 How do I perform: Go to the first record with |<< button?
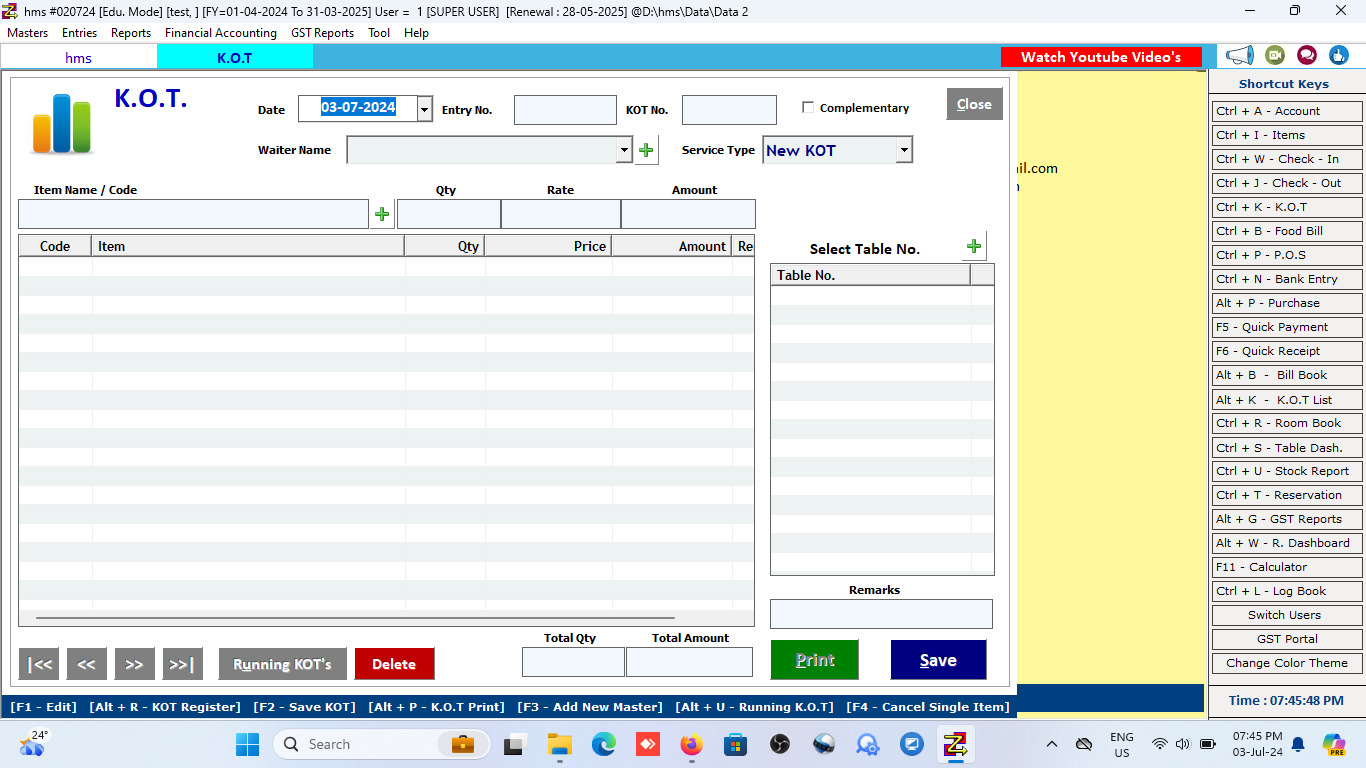pos(39,664)
